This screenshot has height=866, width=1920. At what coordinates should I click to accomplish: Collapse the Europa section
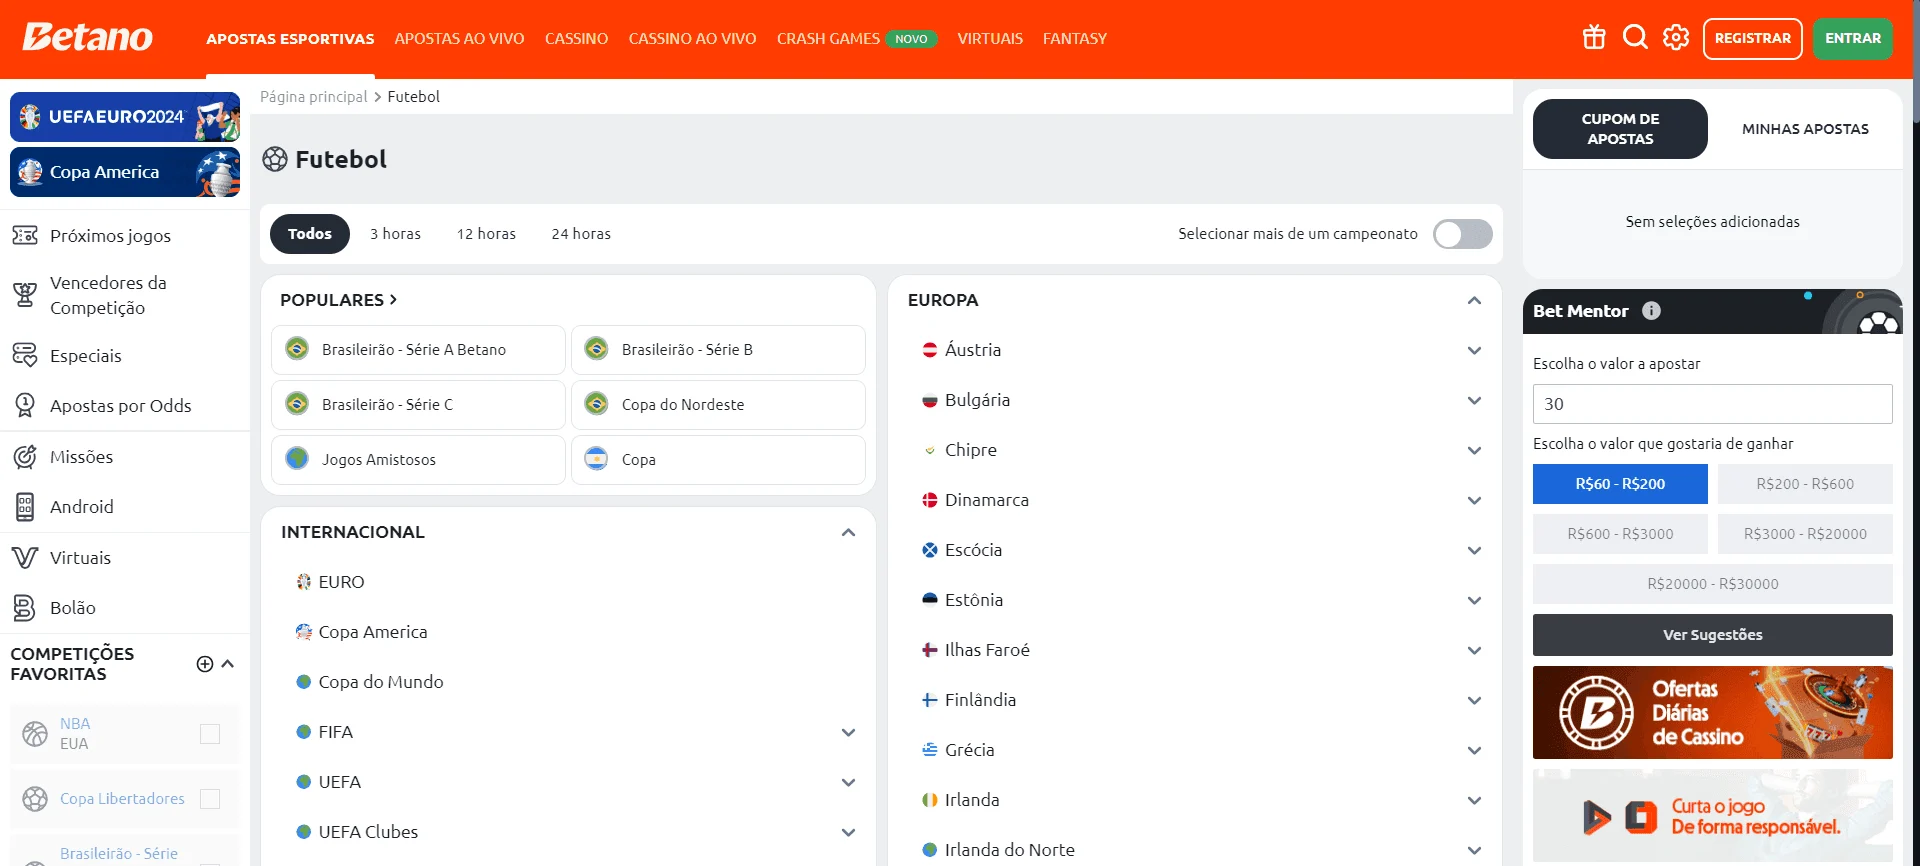tap(1474, 300)
